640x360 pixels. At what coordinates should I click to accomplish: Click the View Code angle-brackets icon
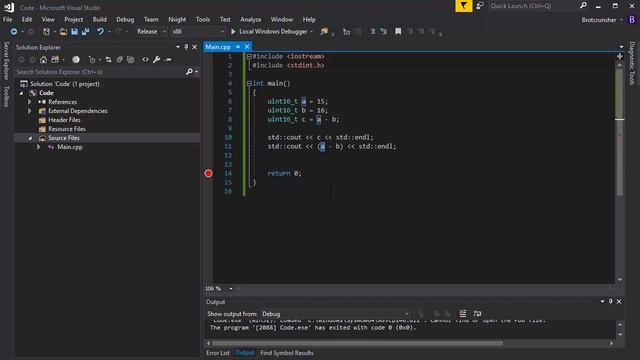tap(145, 60)
